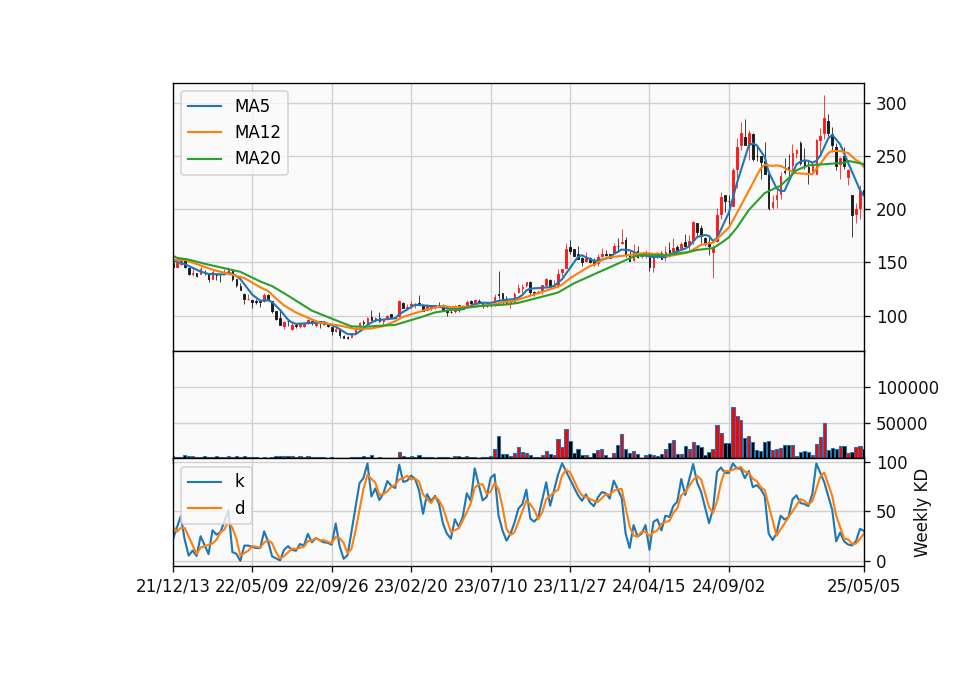Click the 23/11/27 date tick label
Image resolution: width=960 pixels, height=690 pixels.
tap(569, 586)
